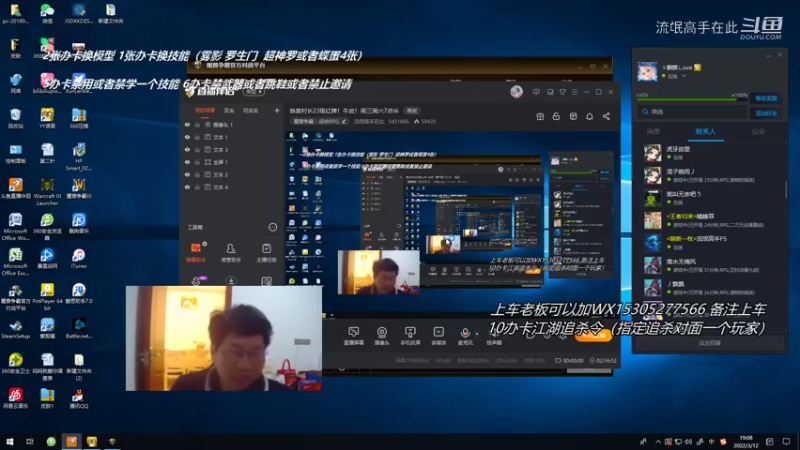Screen dimensions: 800x450
Task: Add a screen capture source from the bottom bar
Action: [x=353, y=336]
